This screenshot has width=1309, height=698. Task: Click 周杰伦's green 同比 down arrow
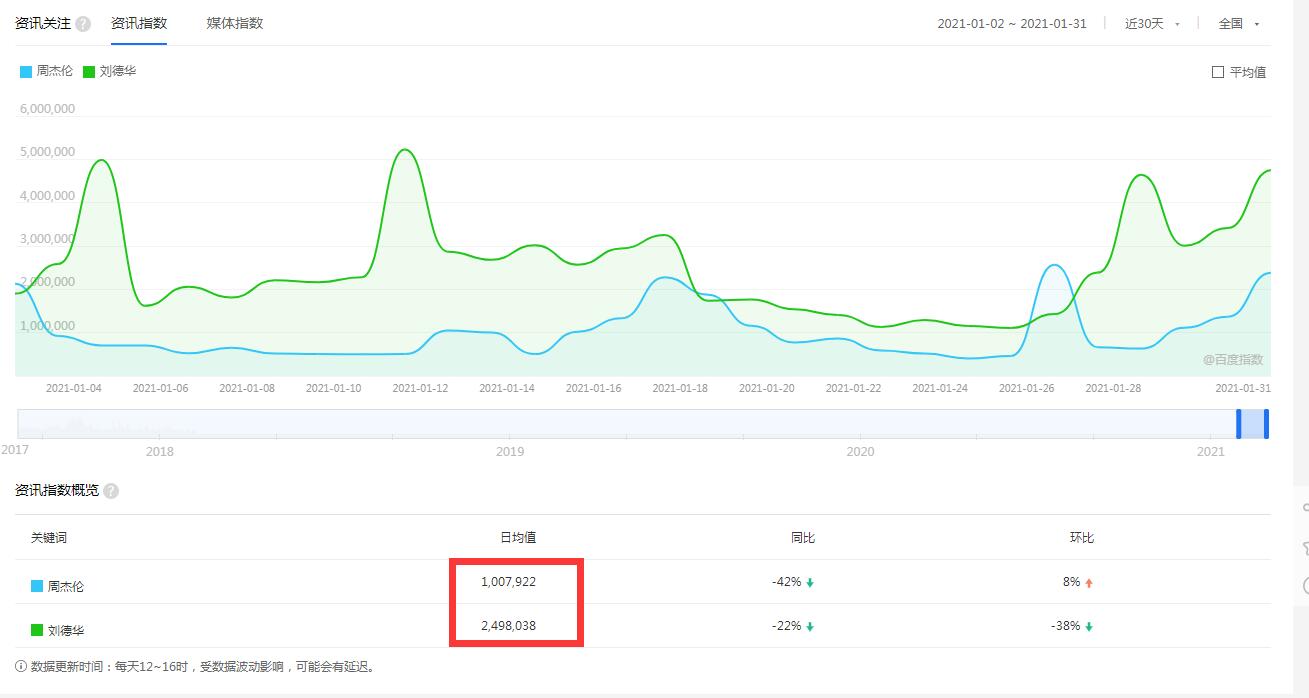[x=810, y=583]
